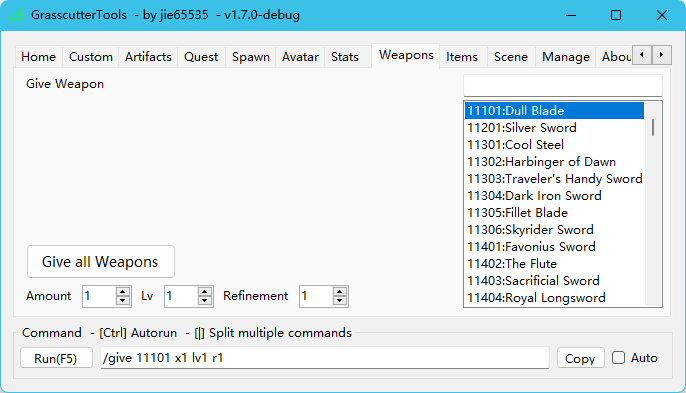The width and height of the screenshot is (686, 393).
Task: Enable the Auto checkbox
Action: pyautogui.click(x=618, y=358)
